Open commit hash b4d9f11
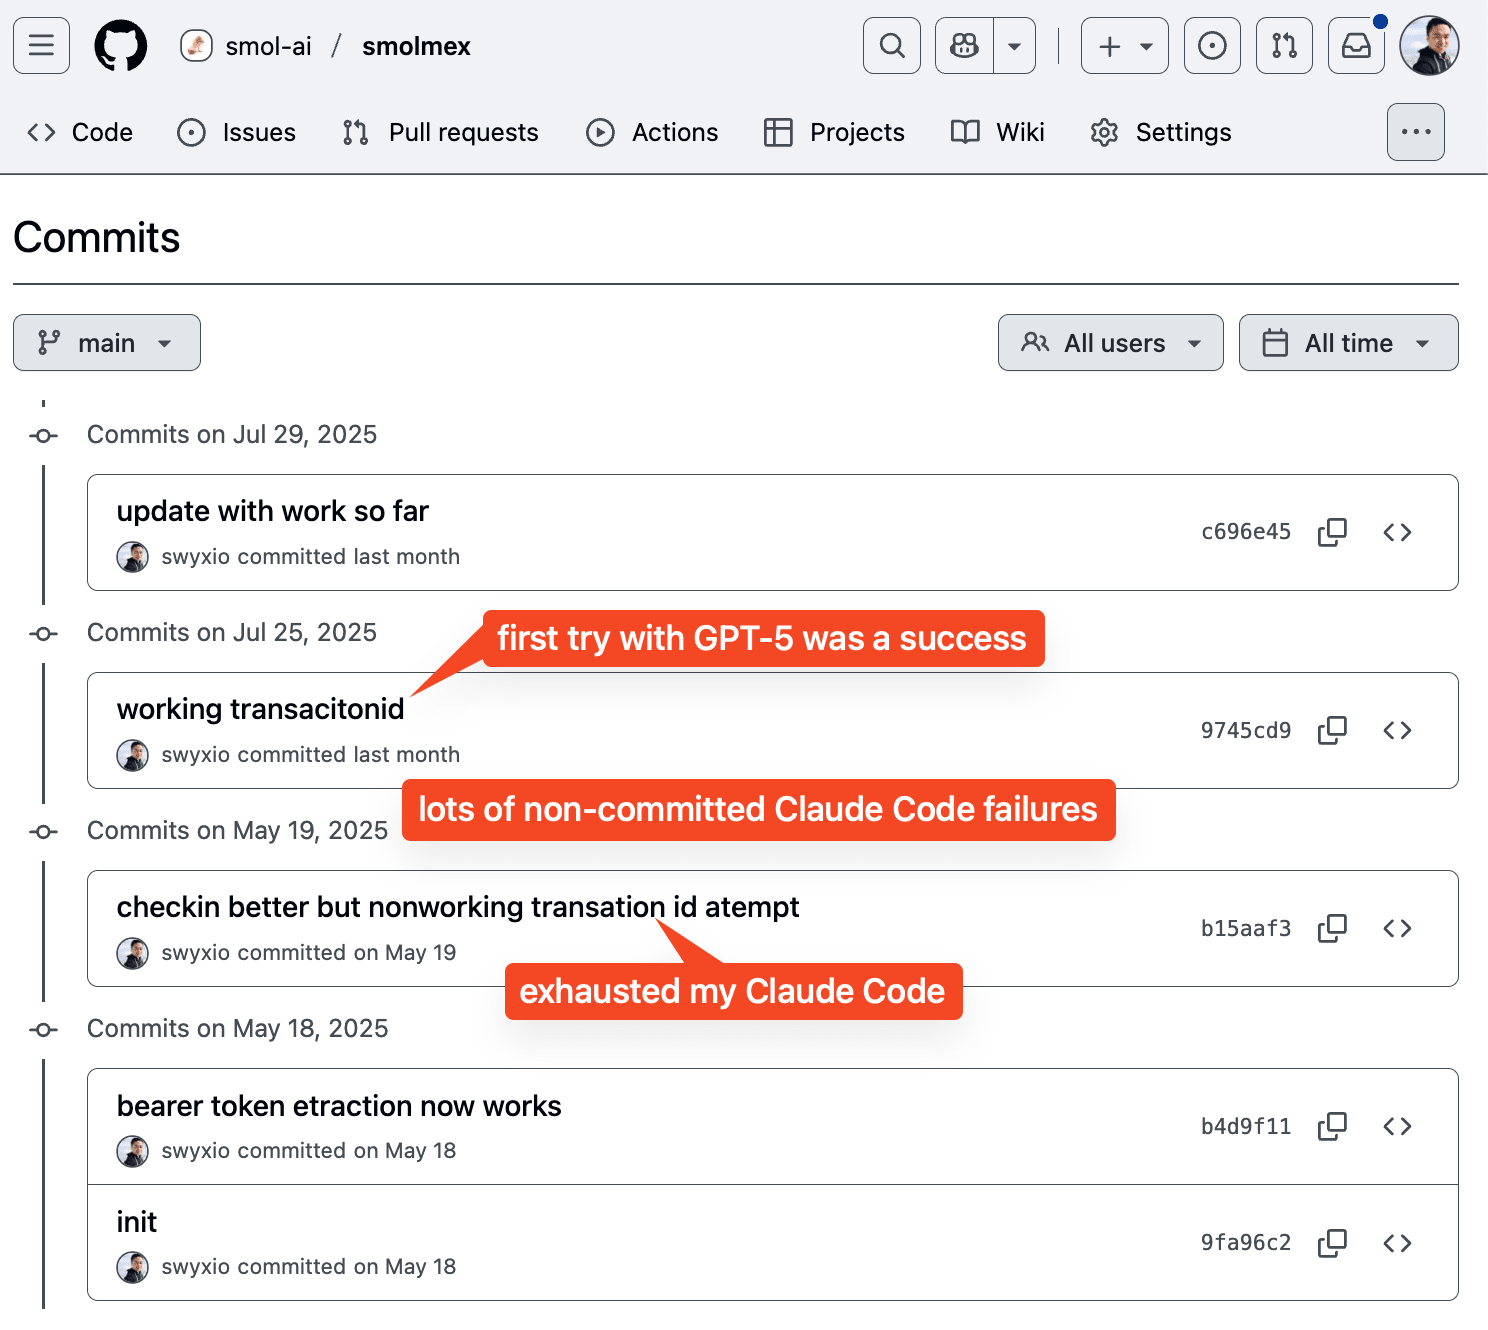This screenshot has height=1330, width=1488. [1246, 1126]
